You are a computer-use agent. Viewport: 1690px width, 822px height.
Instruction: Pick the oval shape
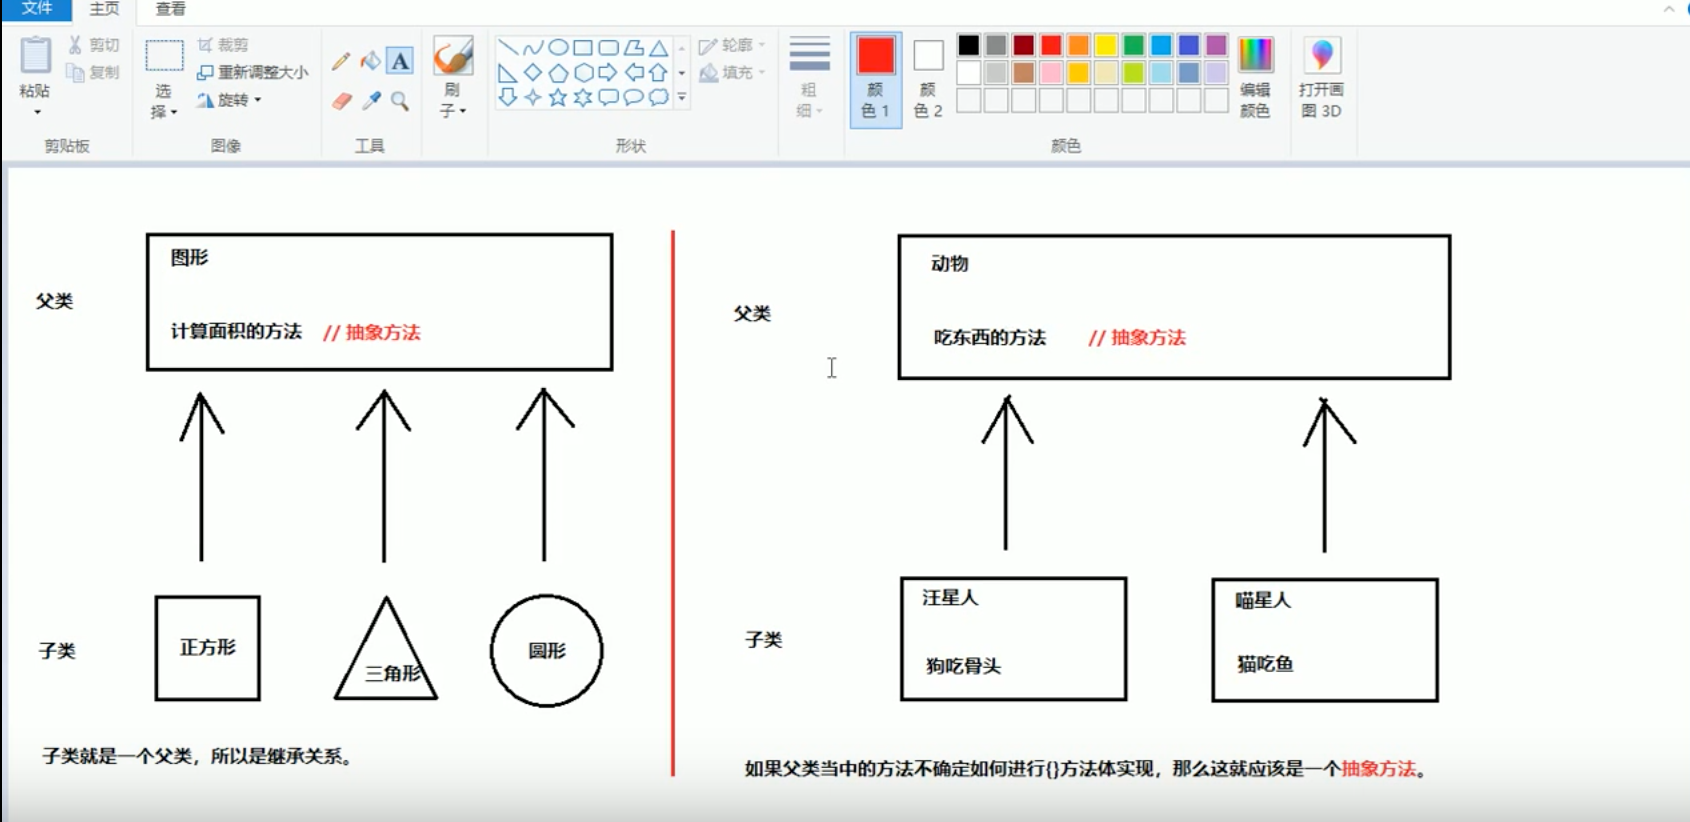pyautogui.click(x=558, y=47)
